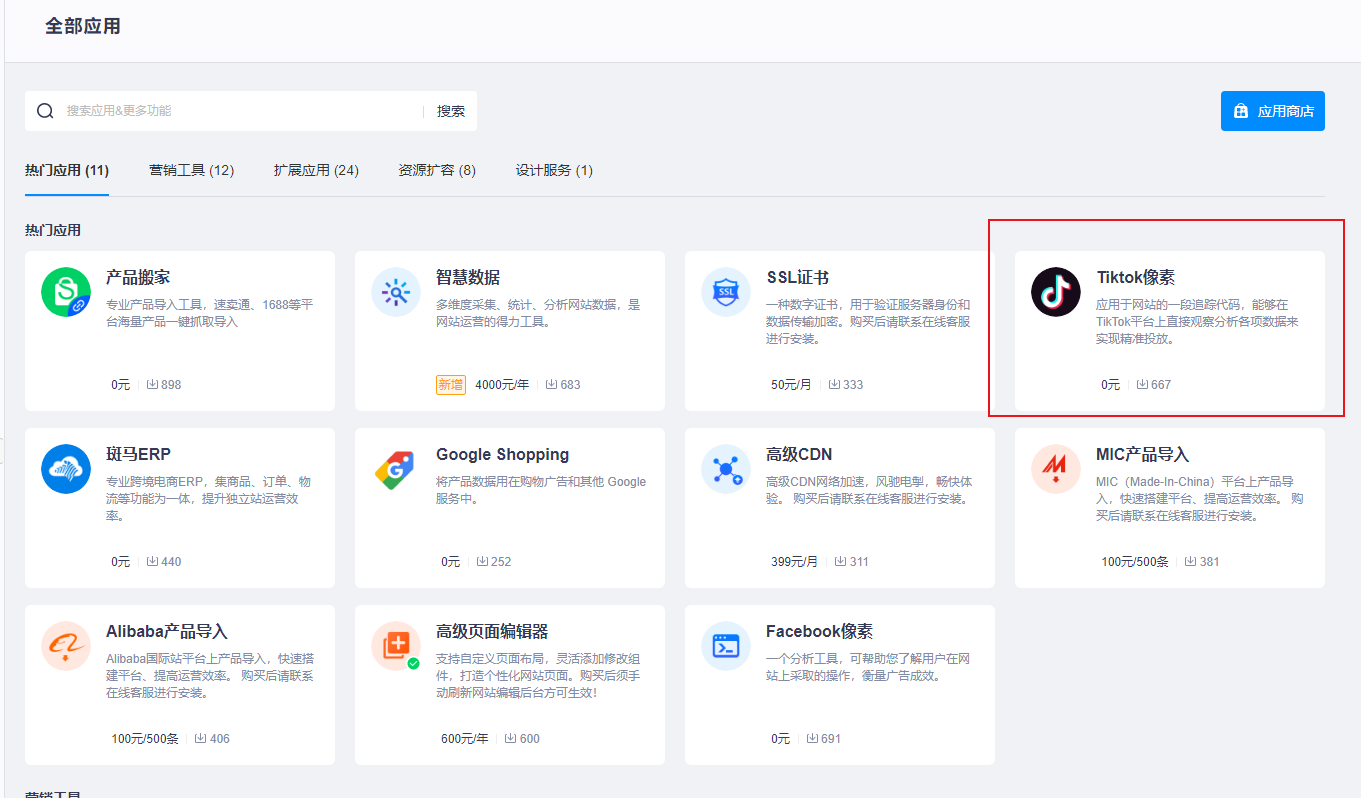Switch to the 营销工具 (12) tab
This screenshot has height=798, width=1361.
click(x=191, y=170)
